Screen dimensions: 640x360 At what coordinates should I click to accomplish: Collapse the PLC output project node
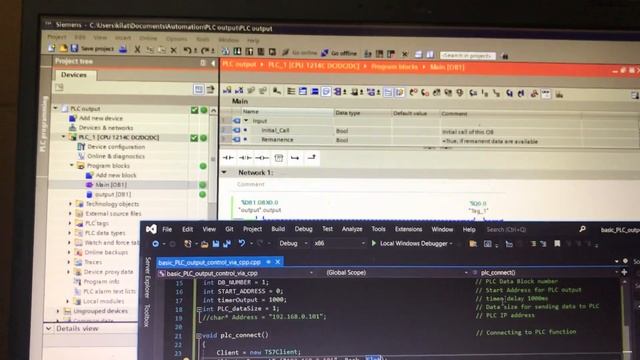[x=56, y=108]
